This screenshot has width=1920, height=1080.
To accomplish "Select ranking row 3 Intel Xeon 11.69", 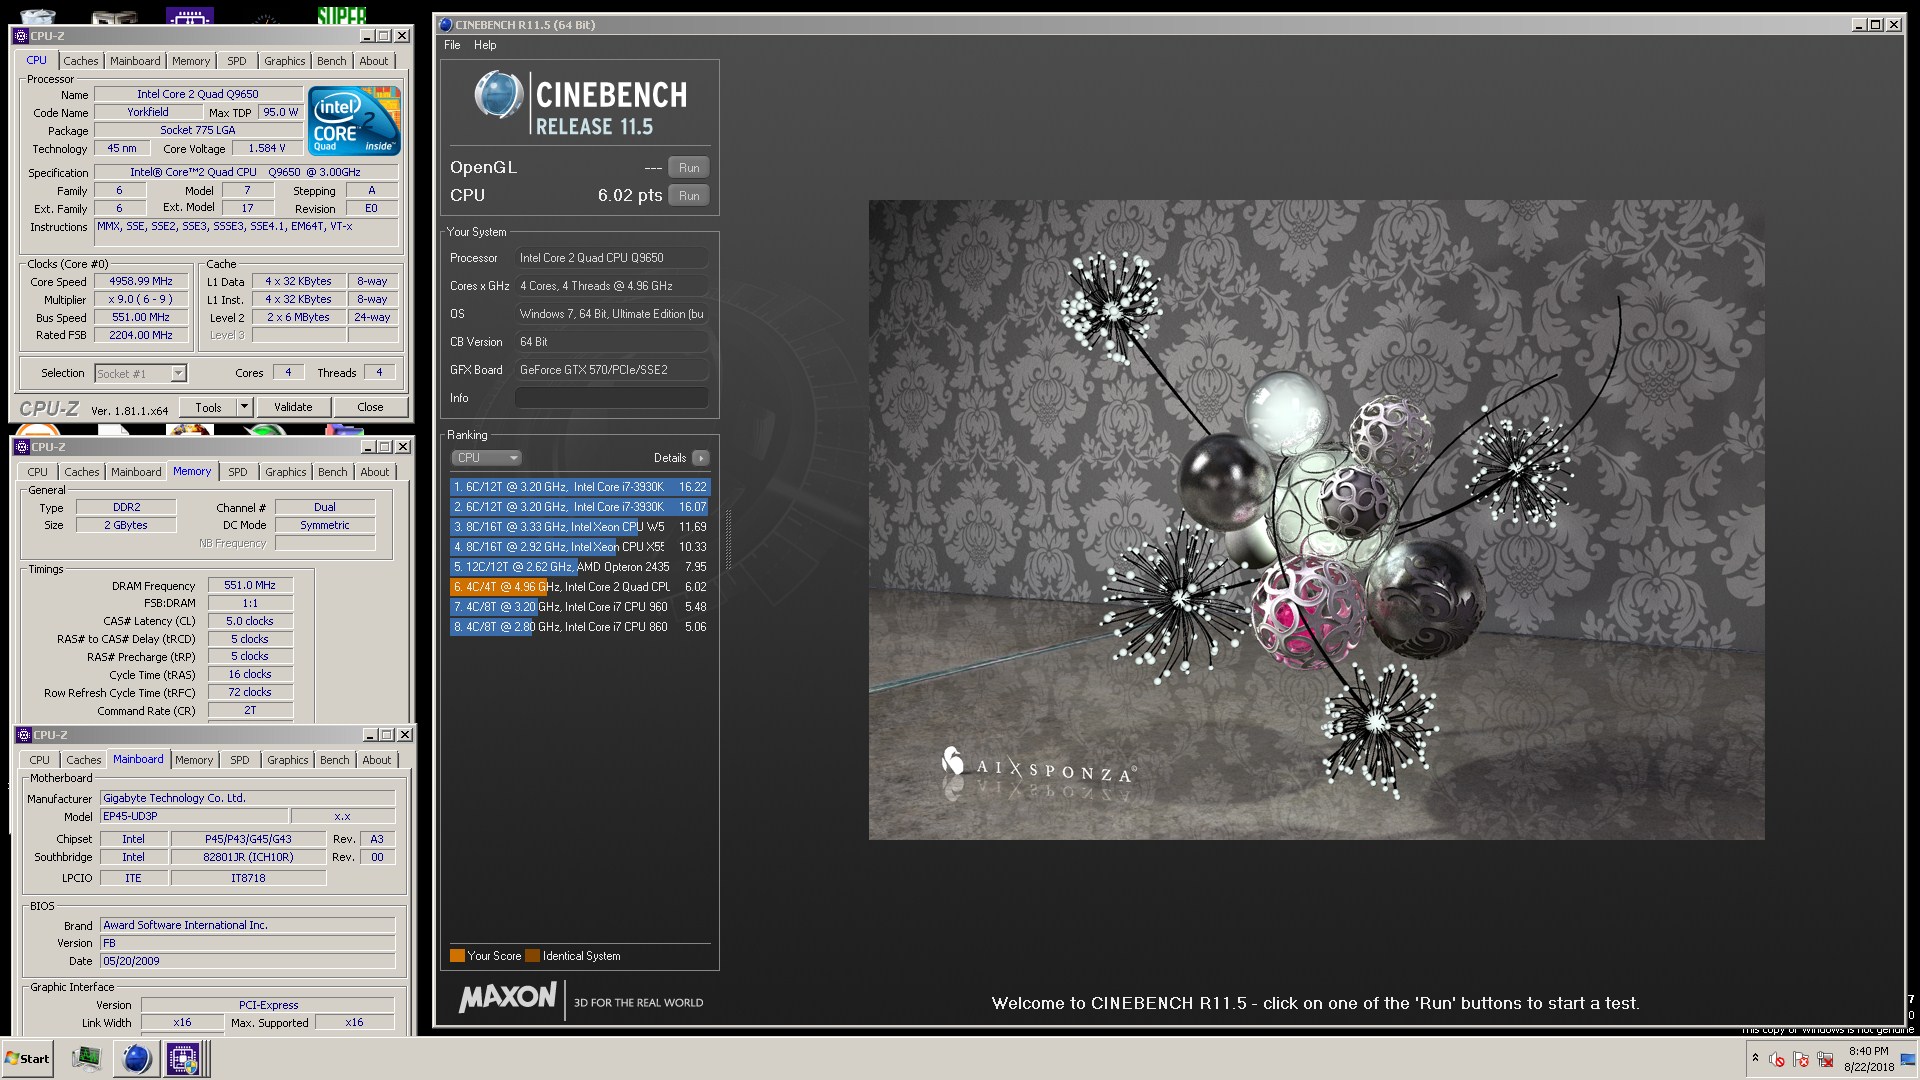I will coord(580,527).
